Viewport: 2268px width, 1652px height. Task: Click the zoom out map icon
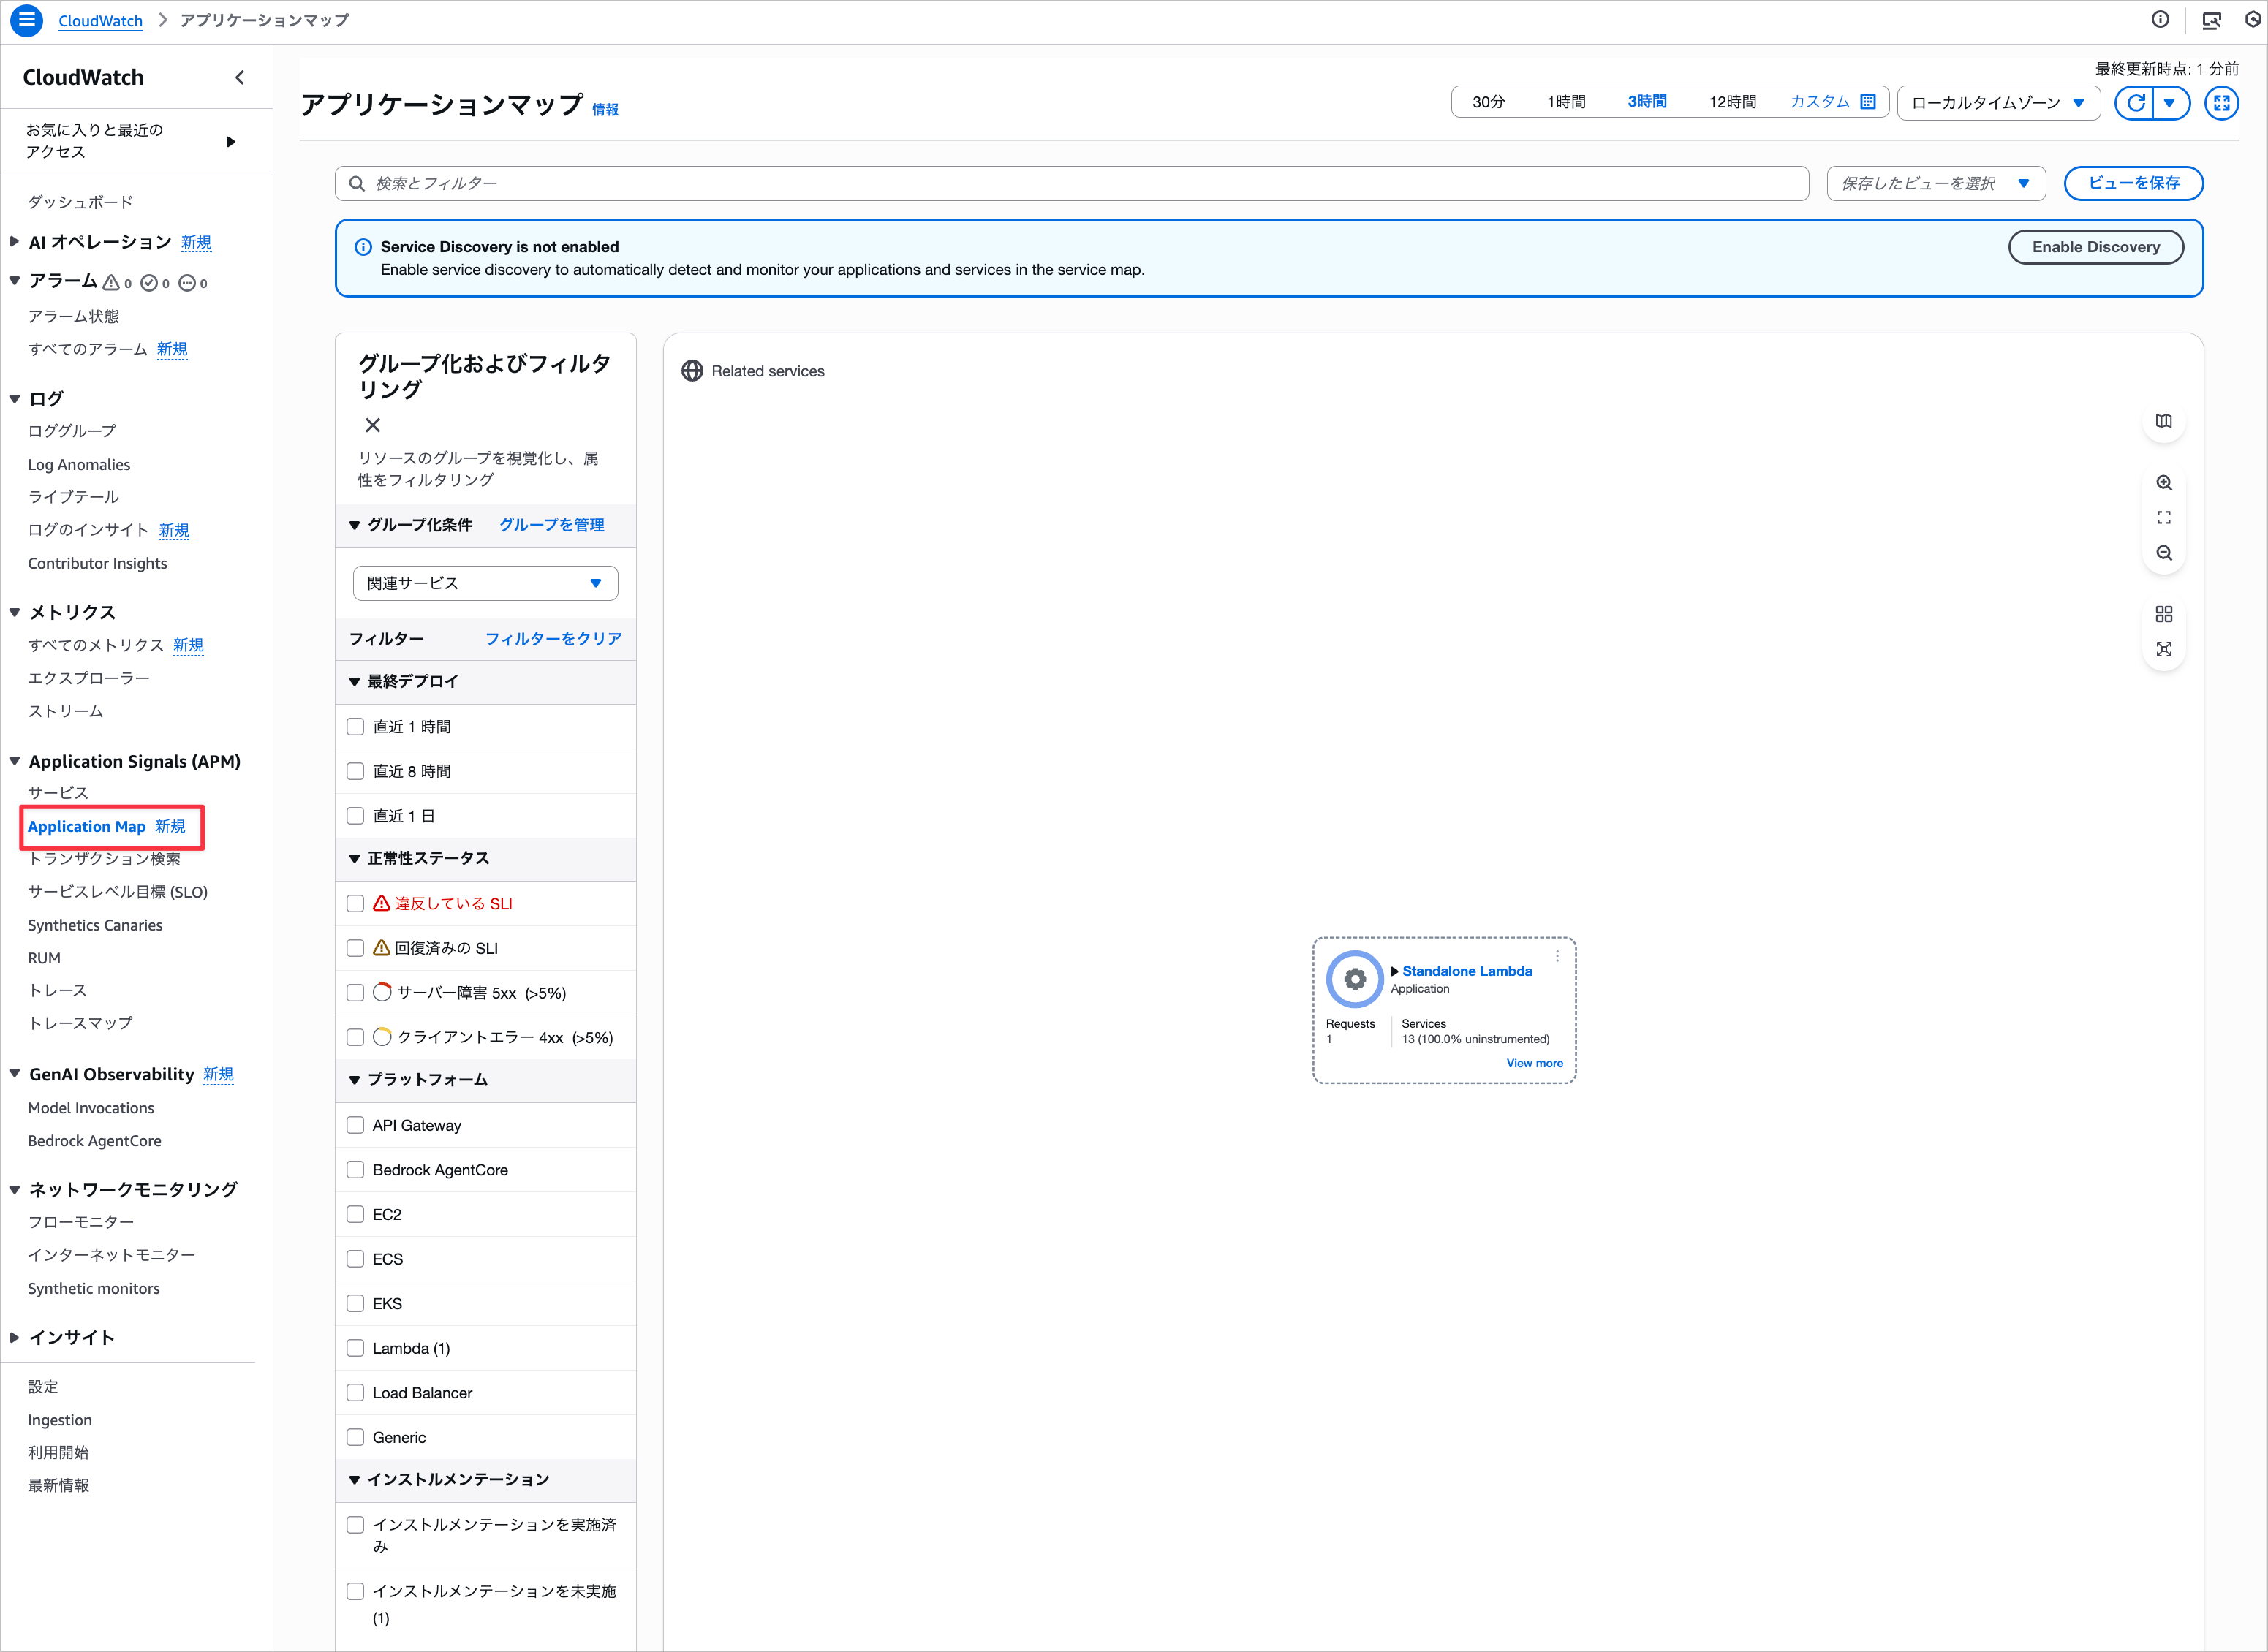click(2163, 553)
